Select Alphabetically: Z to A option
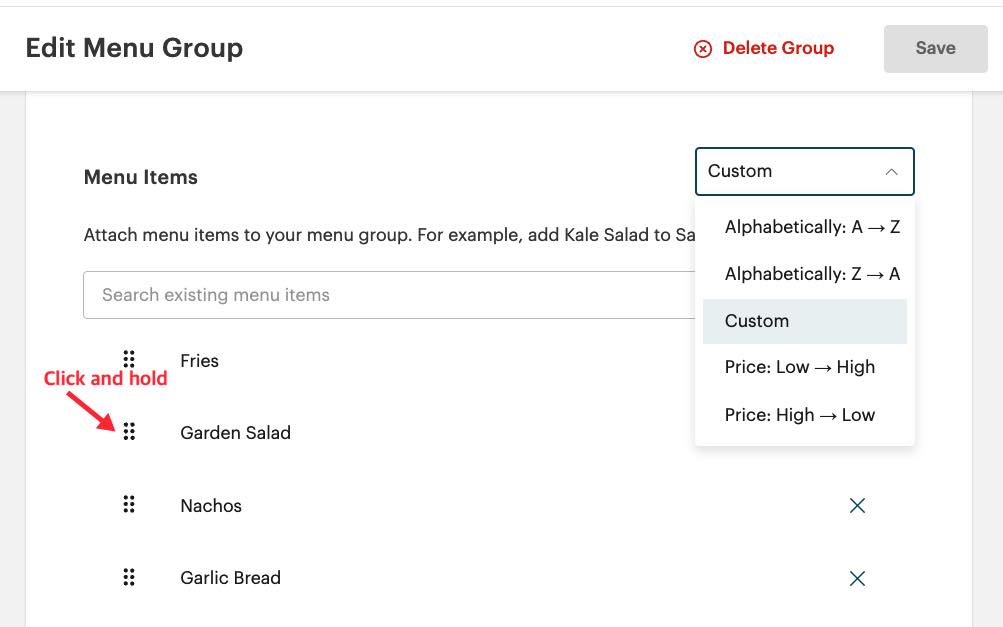 812,274
